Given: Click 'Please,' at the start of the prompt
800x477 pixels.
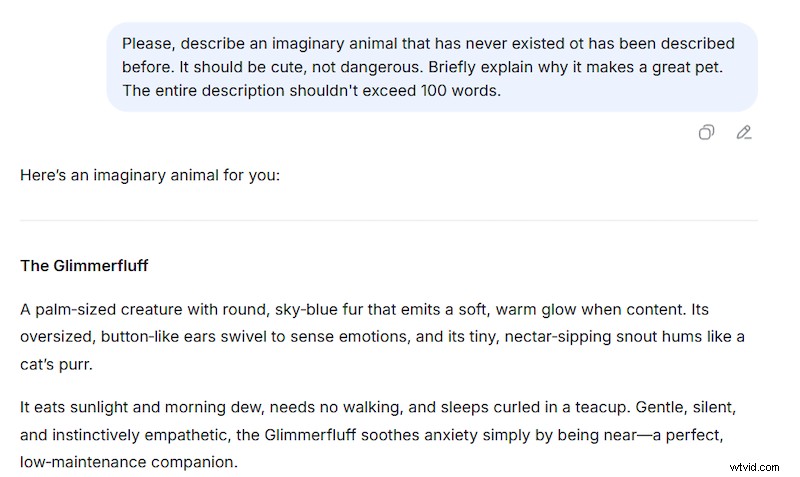Looking at the screenshot, I should [x=148, y=43].
